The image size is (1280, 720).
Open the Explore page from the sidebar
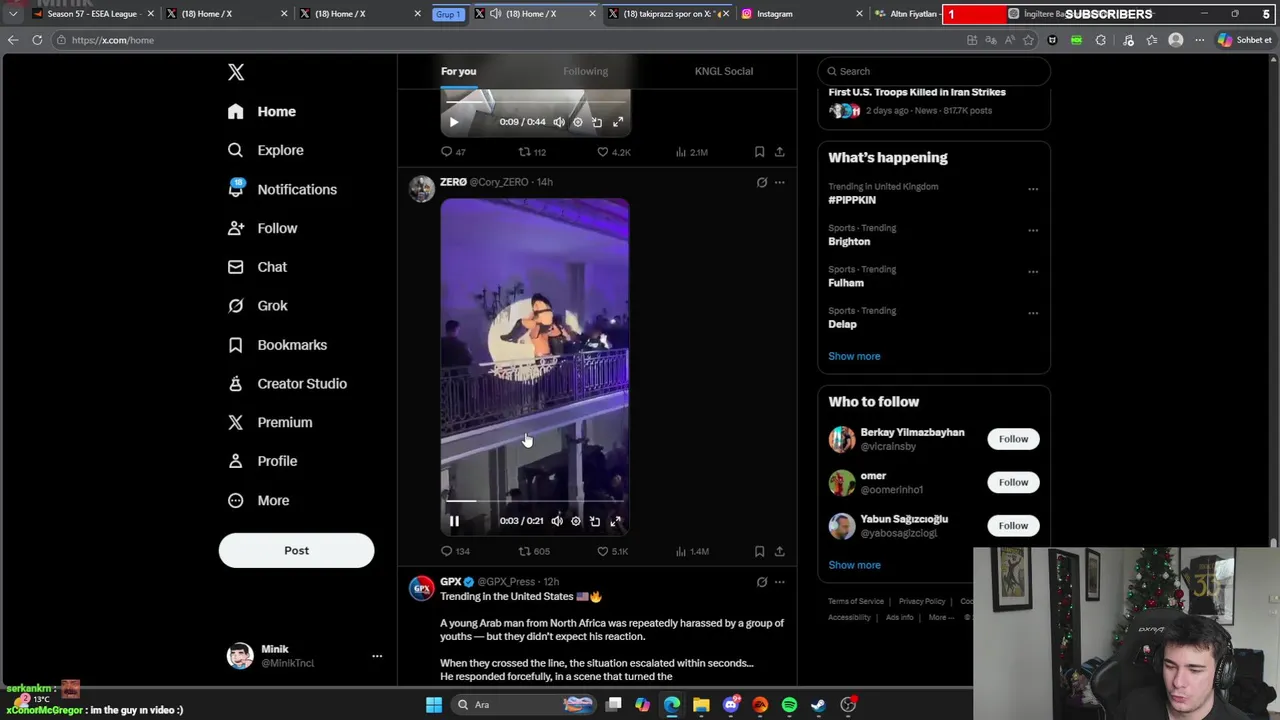(266, 150)
